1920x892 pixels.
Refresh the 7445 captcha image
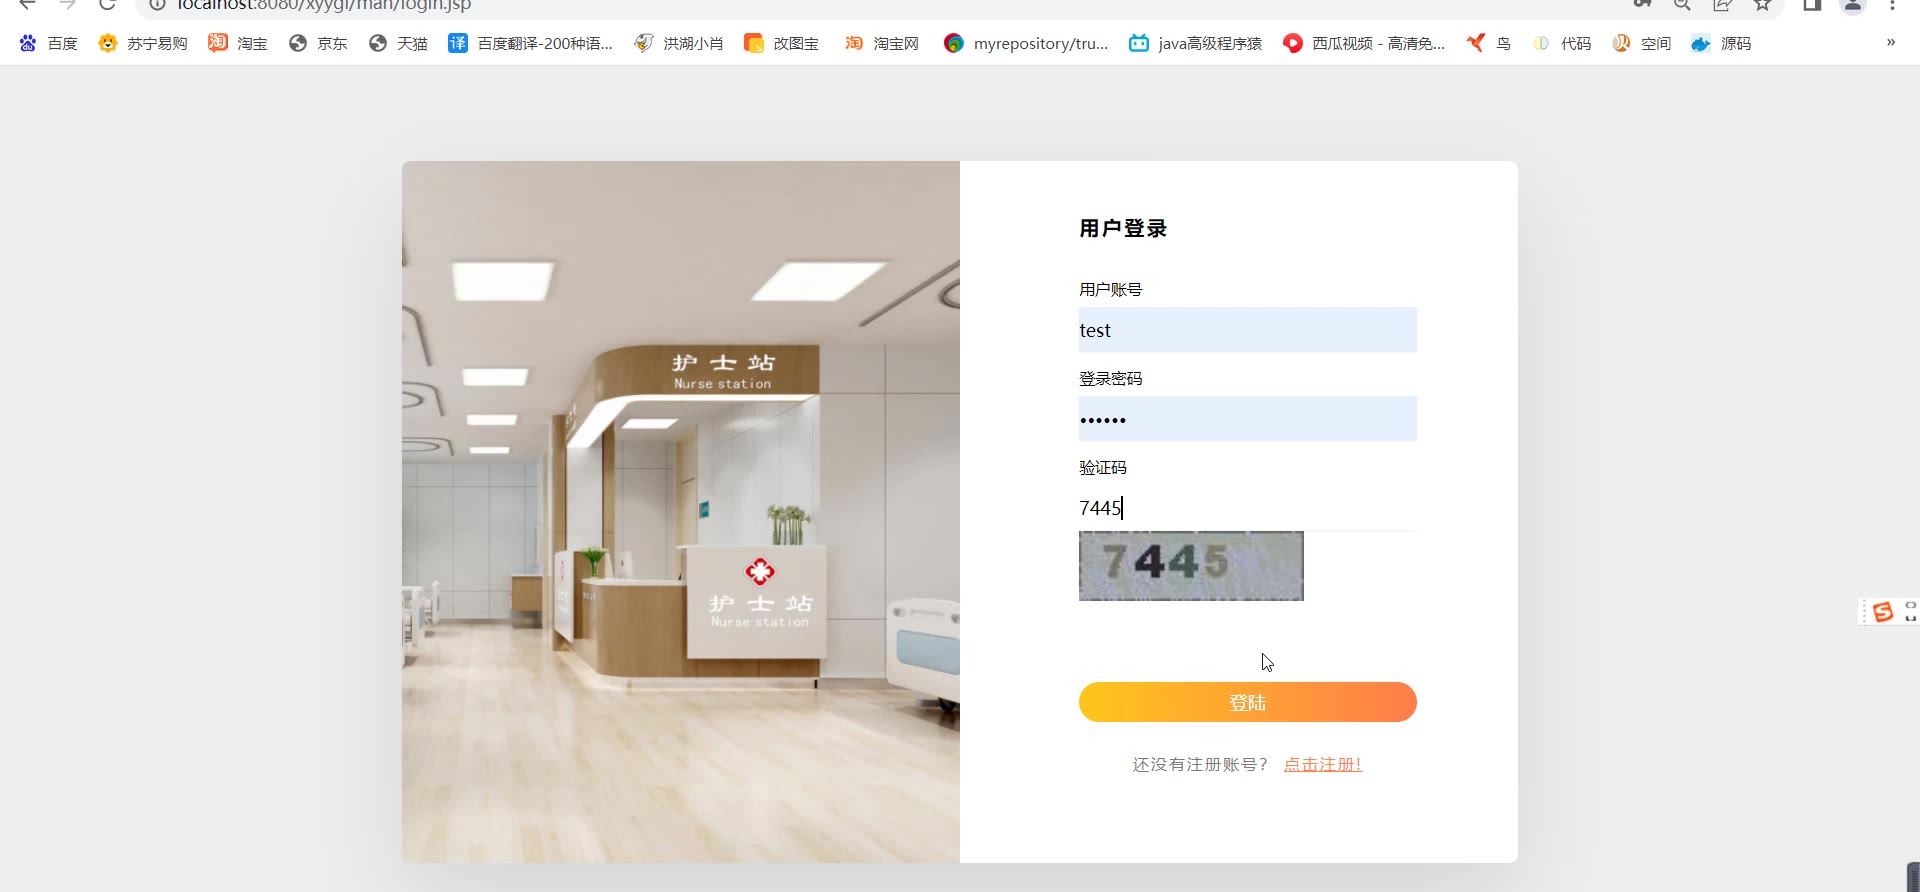(1191, 566)
